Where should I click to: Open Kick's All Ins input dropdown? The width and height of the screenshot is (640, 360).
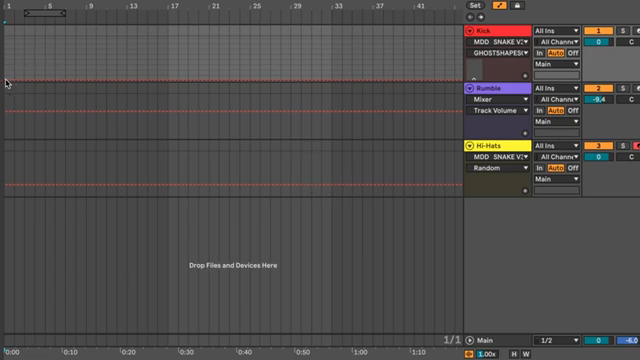coord(557,31)
